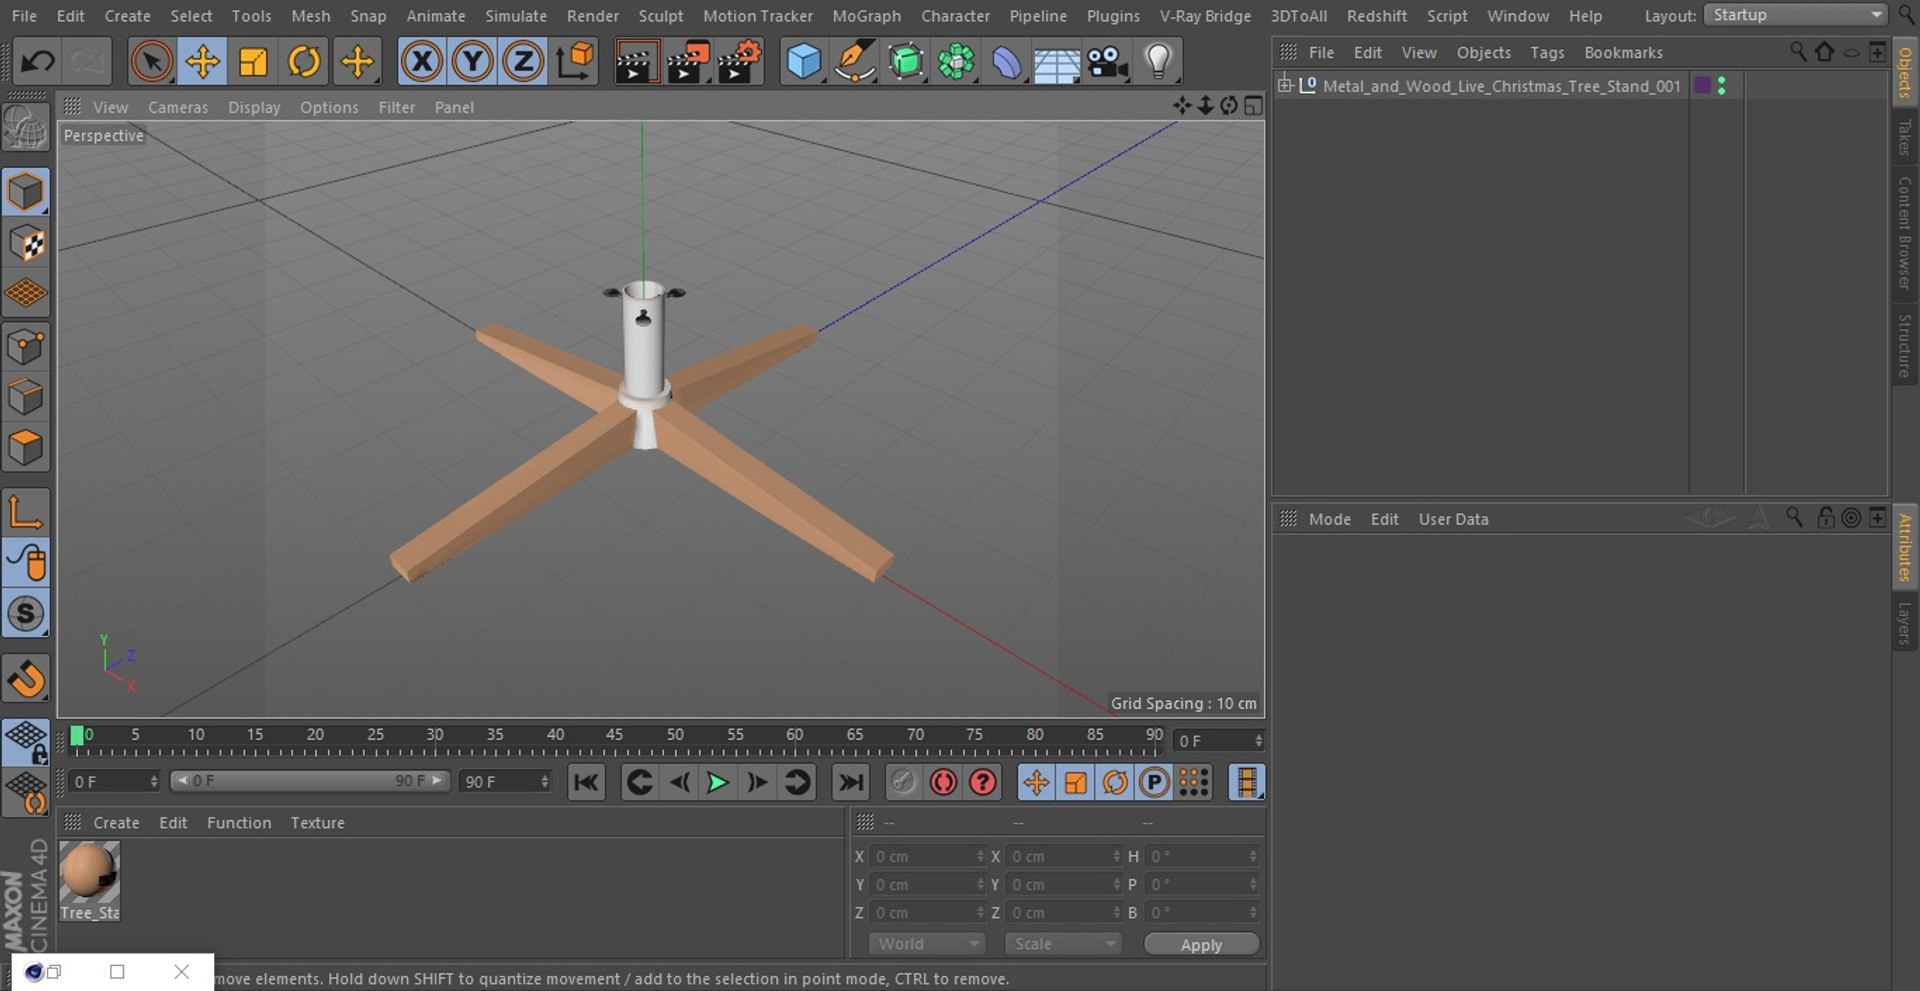Toggle object visibility dots in Object Manager
Viewport: 1920px width, 991px height.
click(1721, 86)
